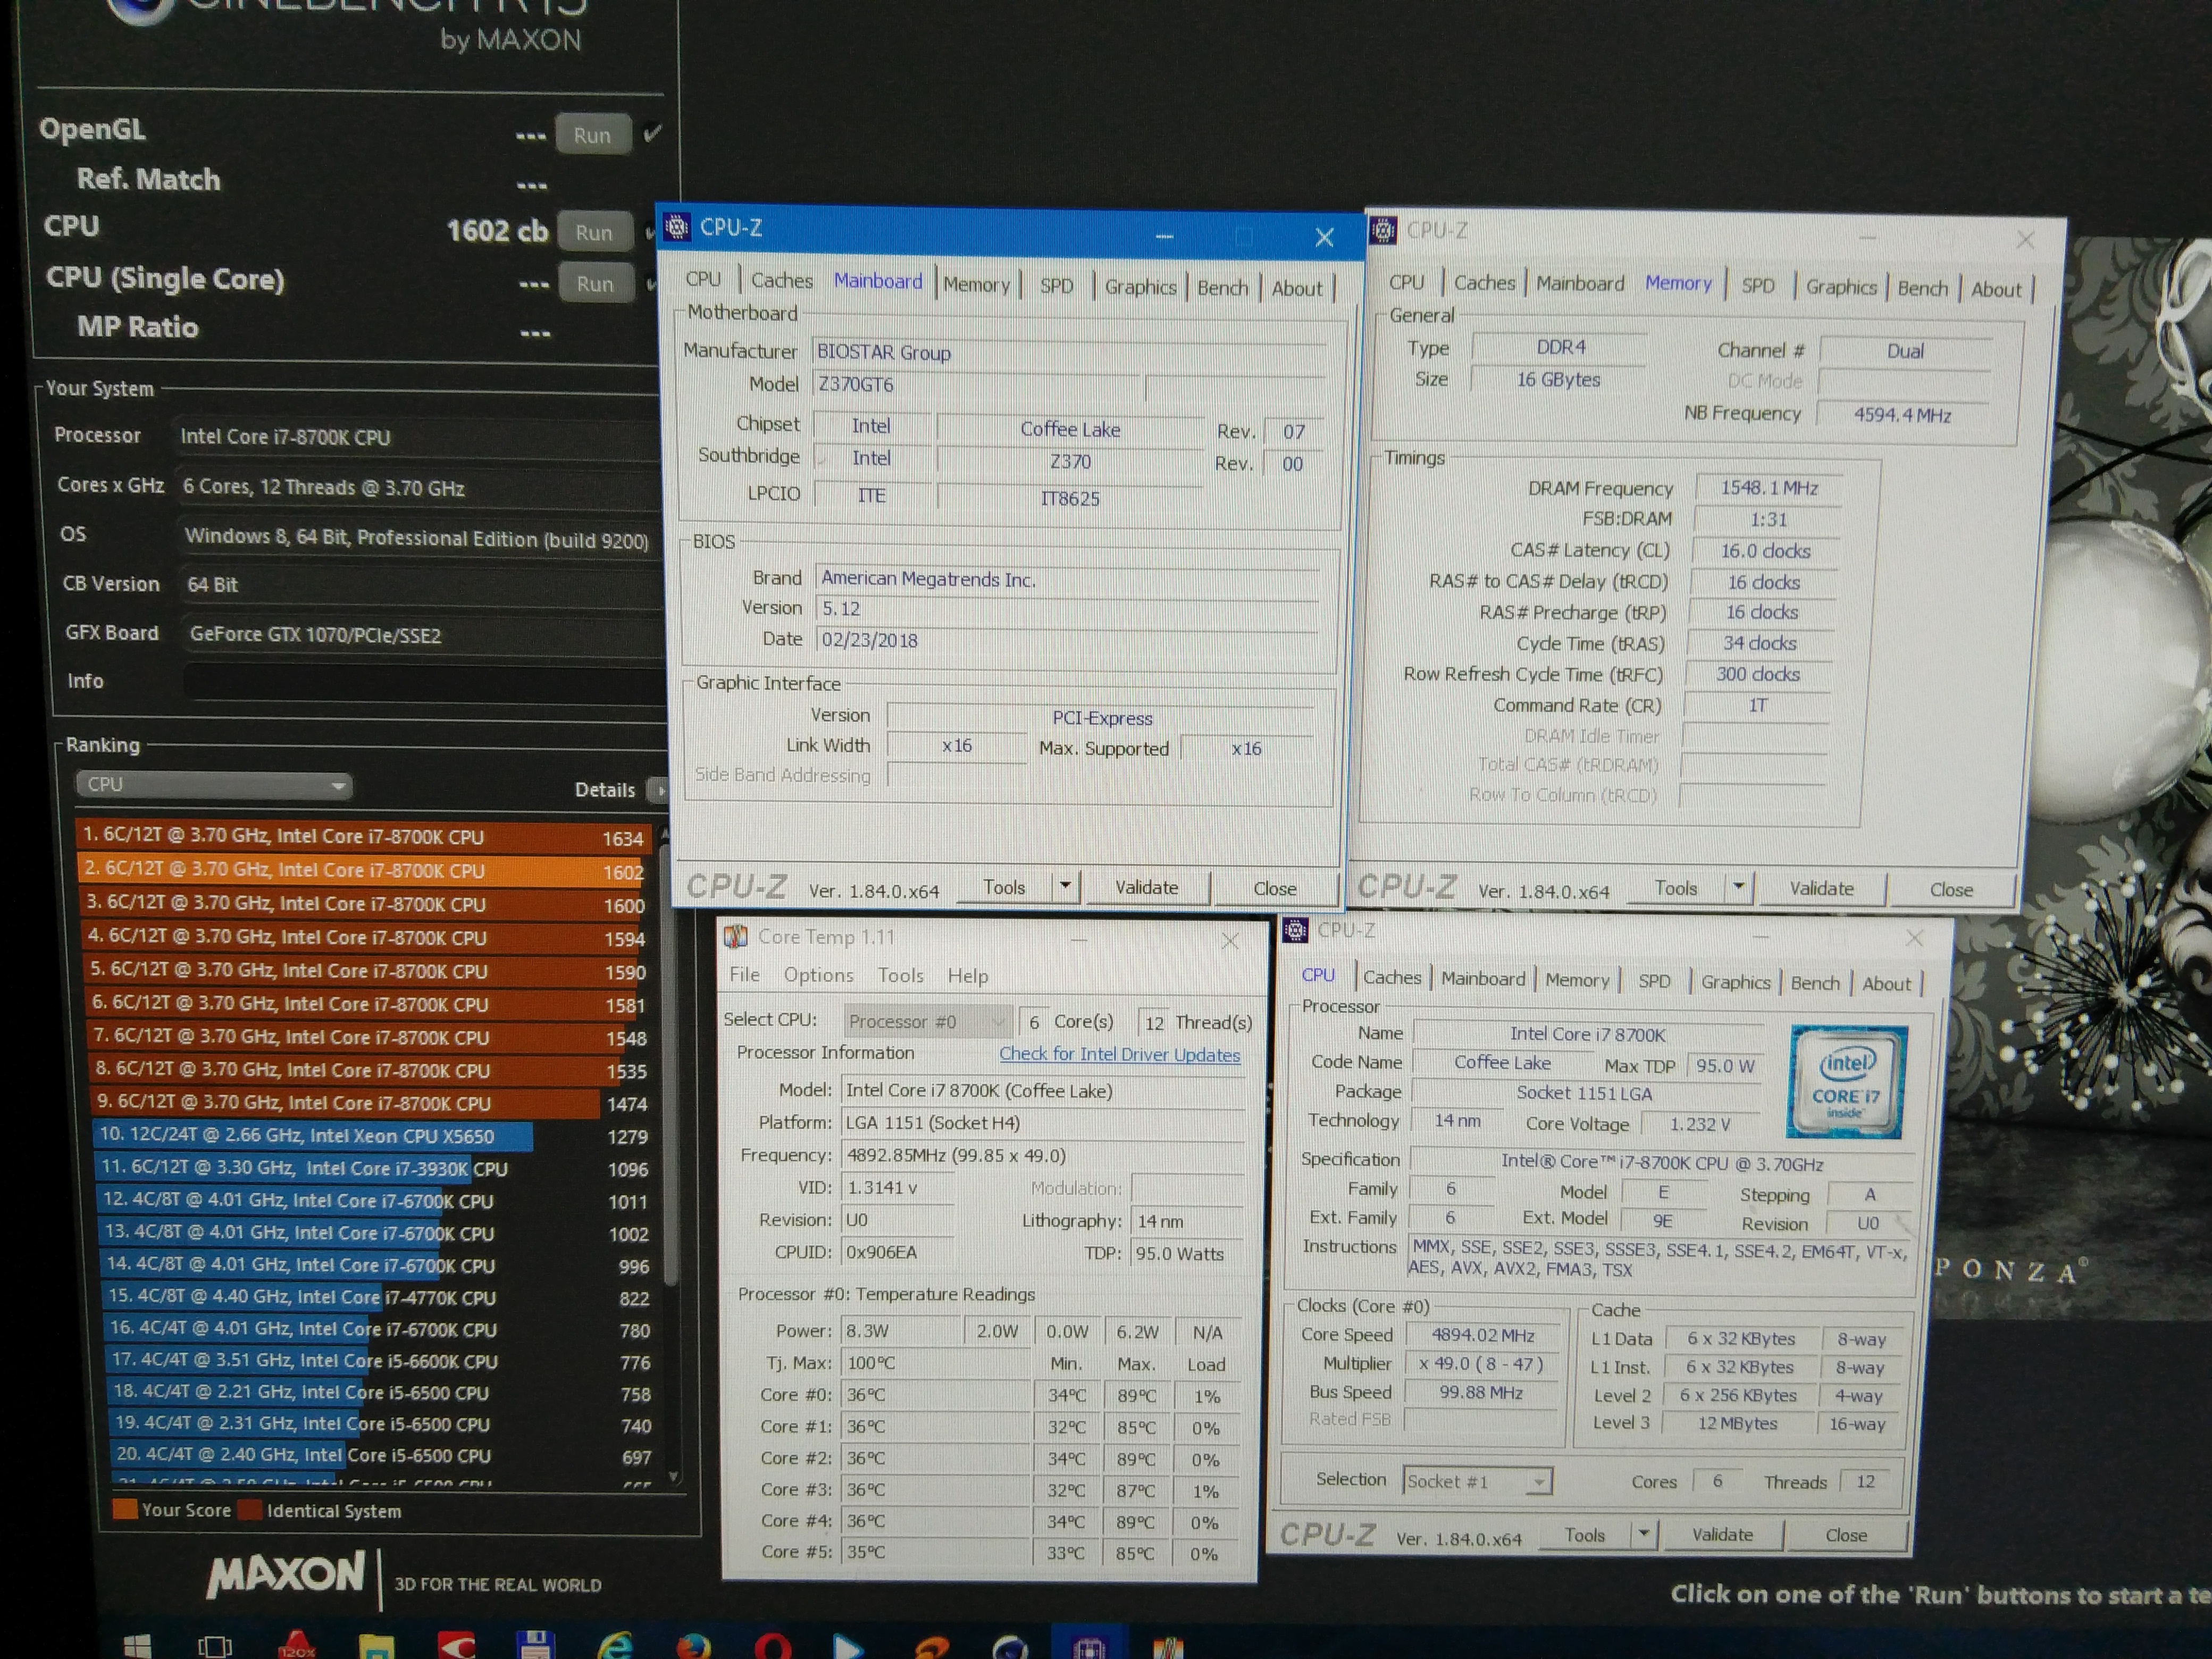Click Check for Intel Driver Updates link

point(1119,1054)
